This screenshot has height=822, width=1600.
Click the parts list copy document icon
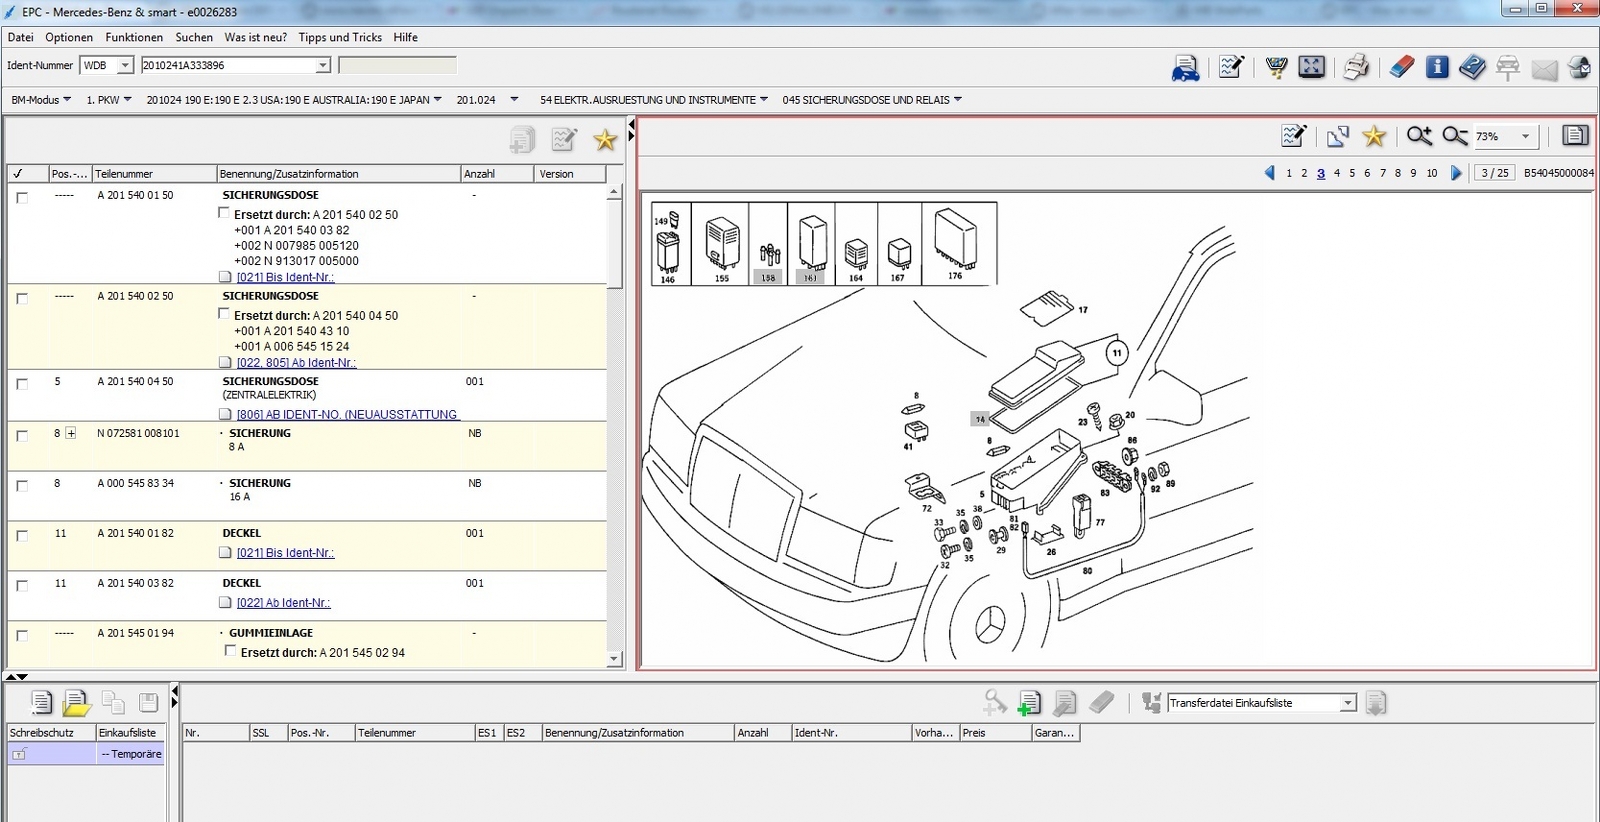coord(522,140)
